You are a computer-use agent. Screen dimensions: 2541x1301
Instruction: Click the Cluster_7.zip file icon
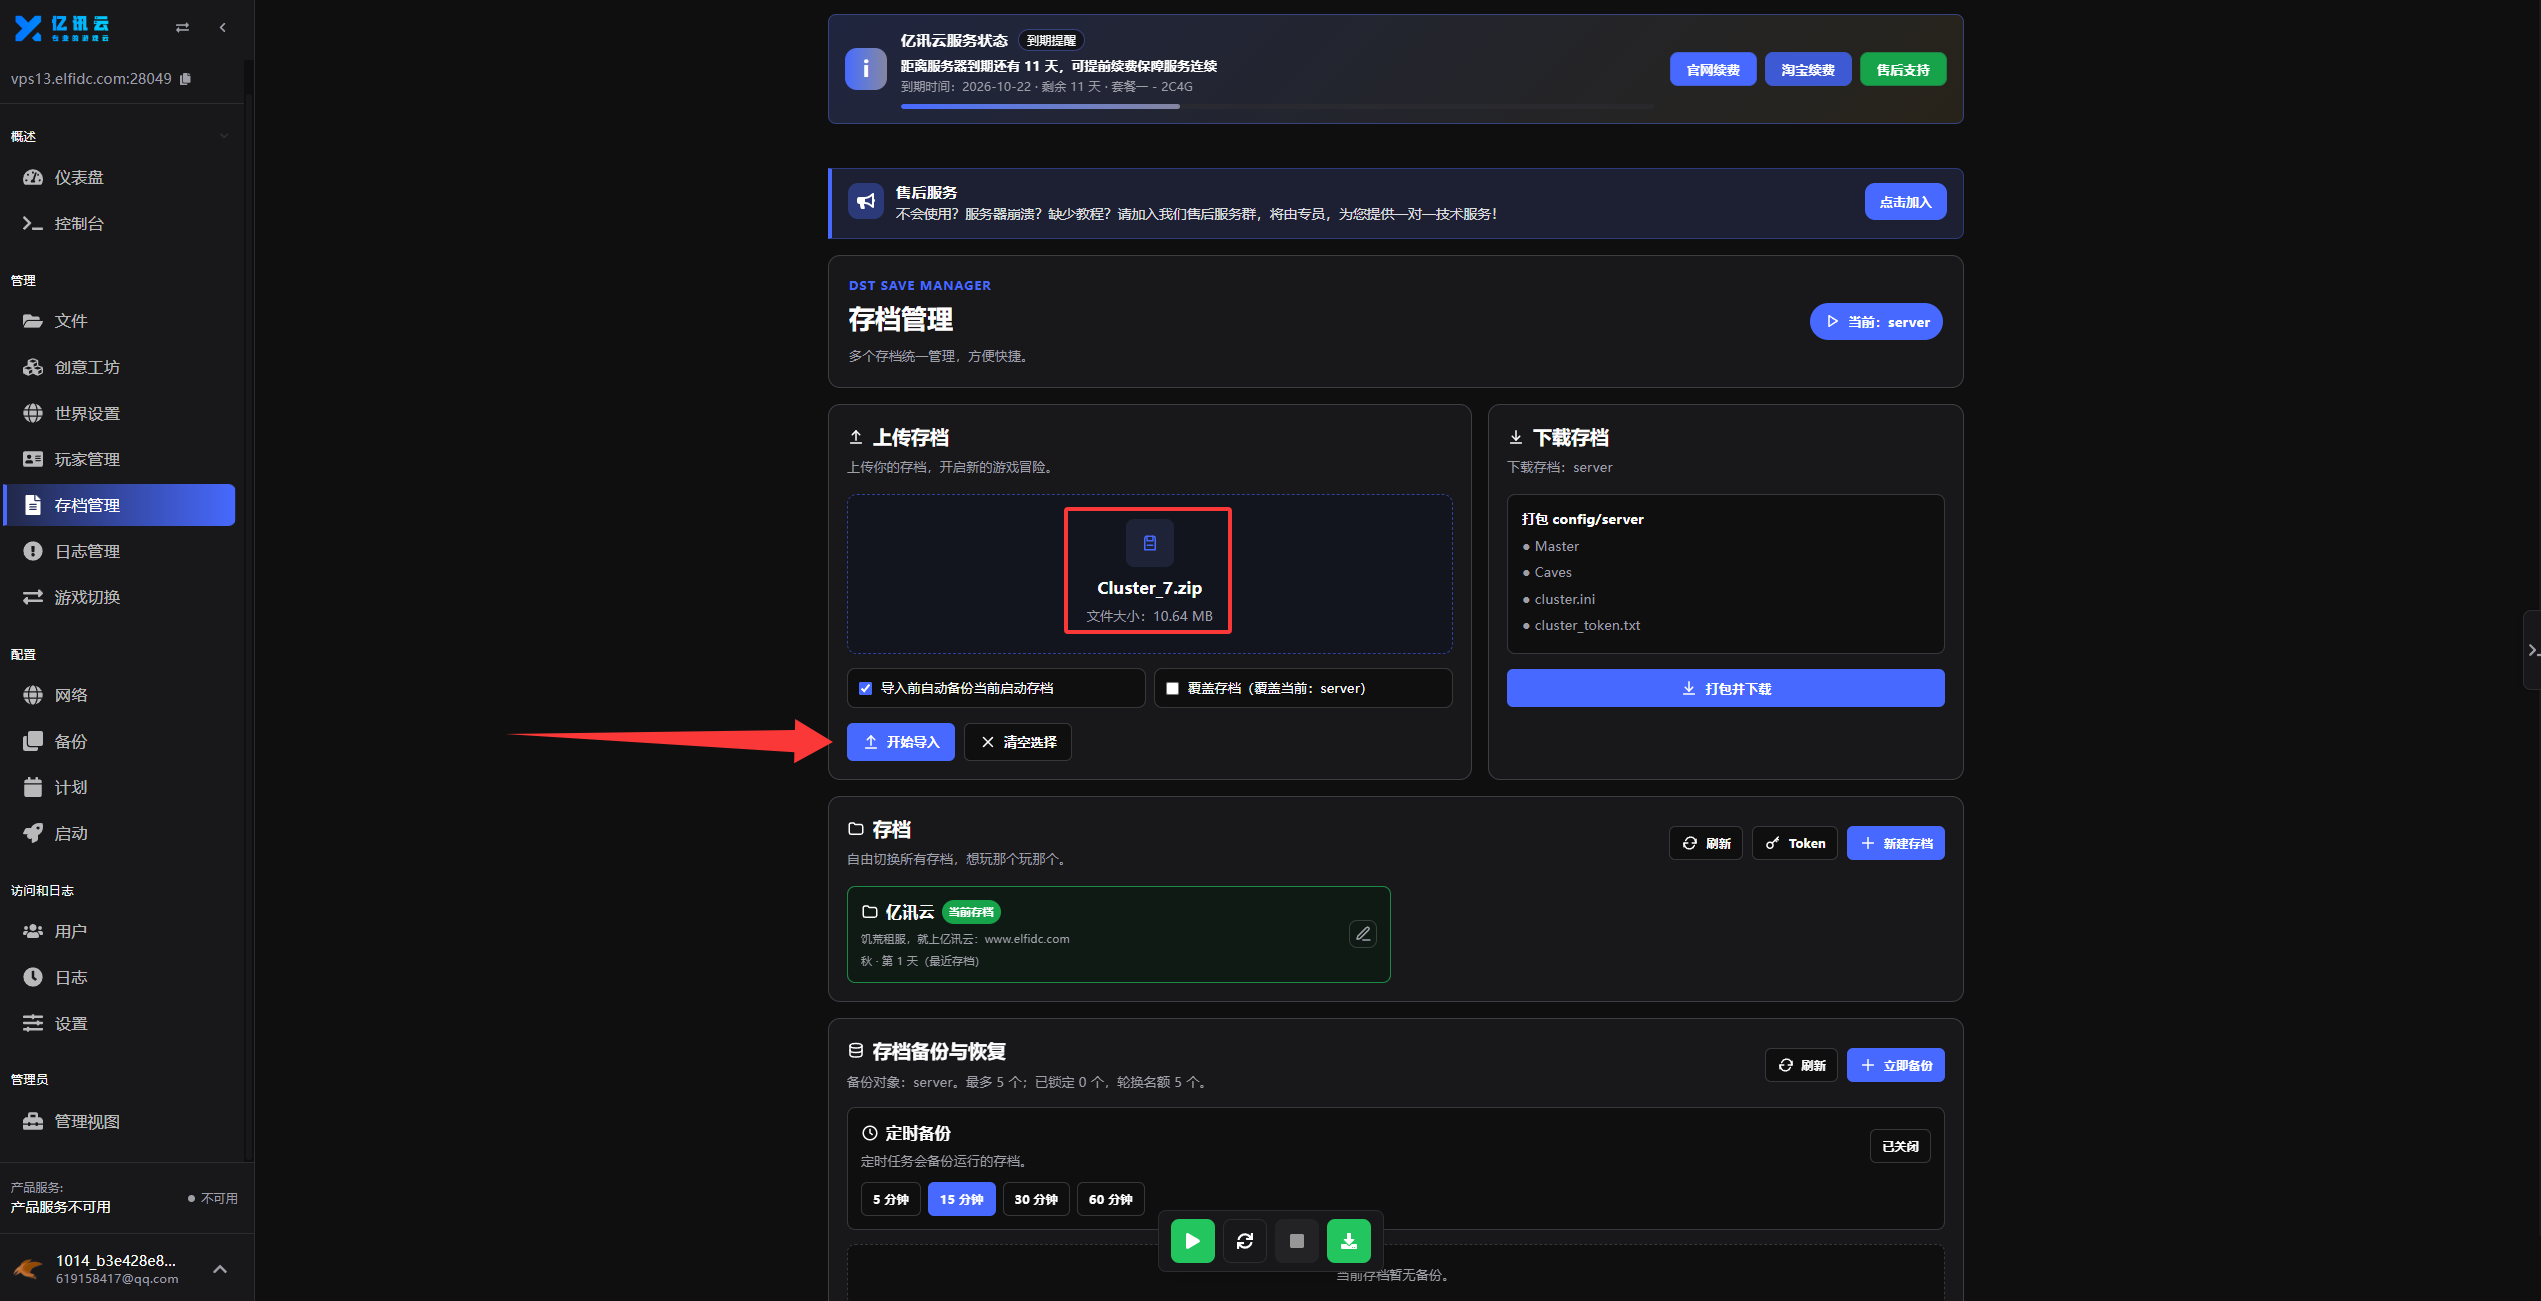click(x=1149, y=543)
